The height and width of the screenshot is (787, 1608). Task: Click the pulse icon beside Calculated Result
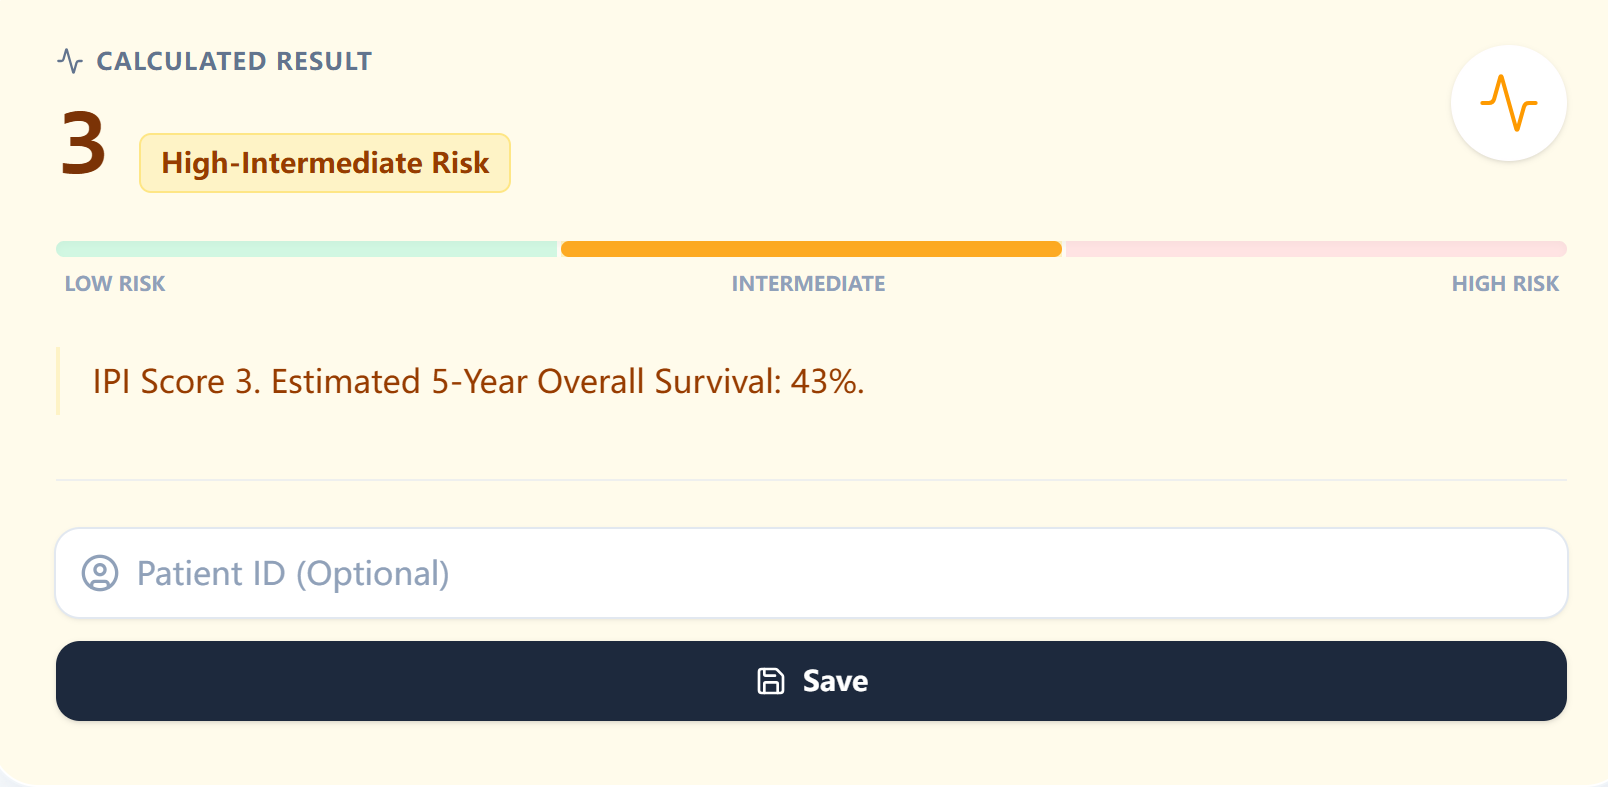click(70, 61)
